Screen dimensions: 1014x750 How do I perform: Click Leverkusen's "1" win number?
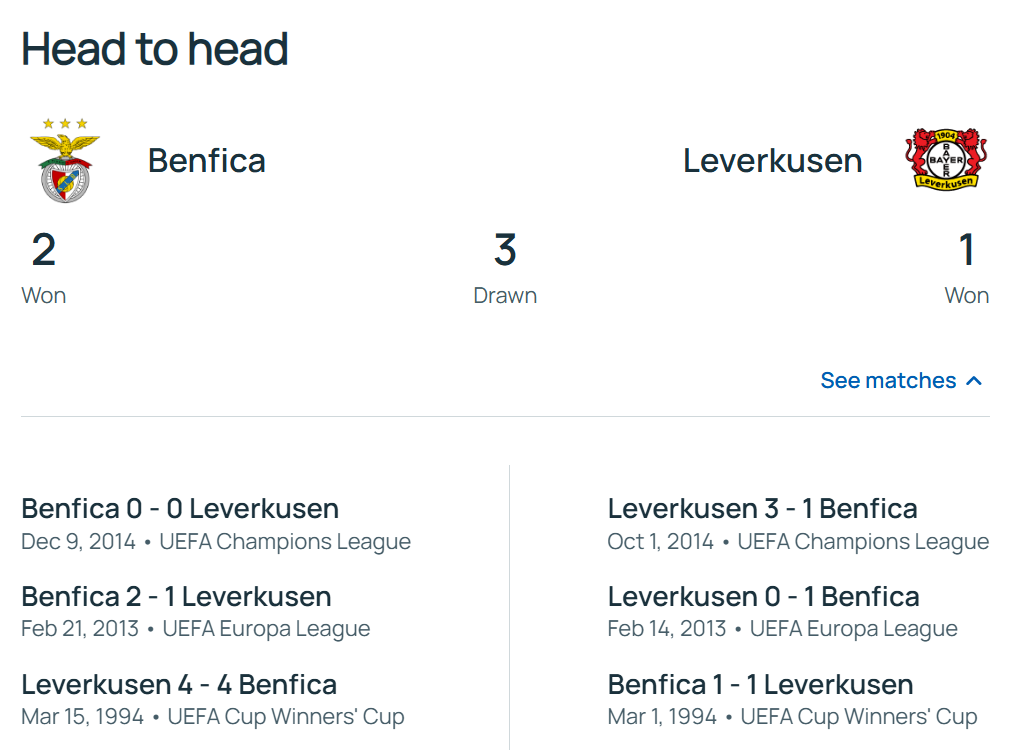[x=966, y=250]
